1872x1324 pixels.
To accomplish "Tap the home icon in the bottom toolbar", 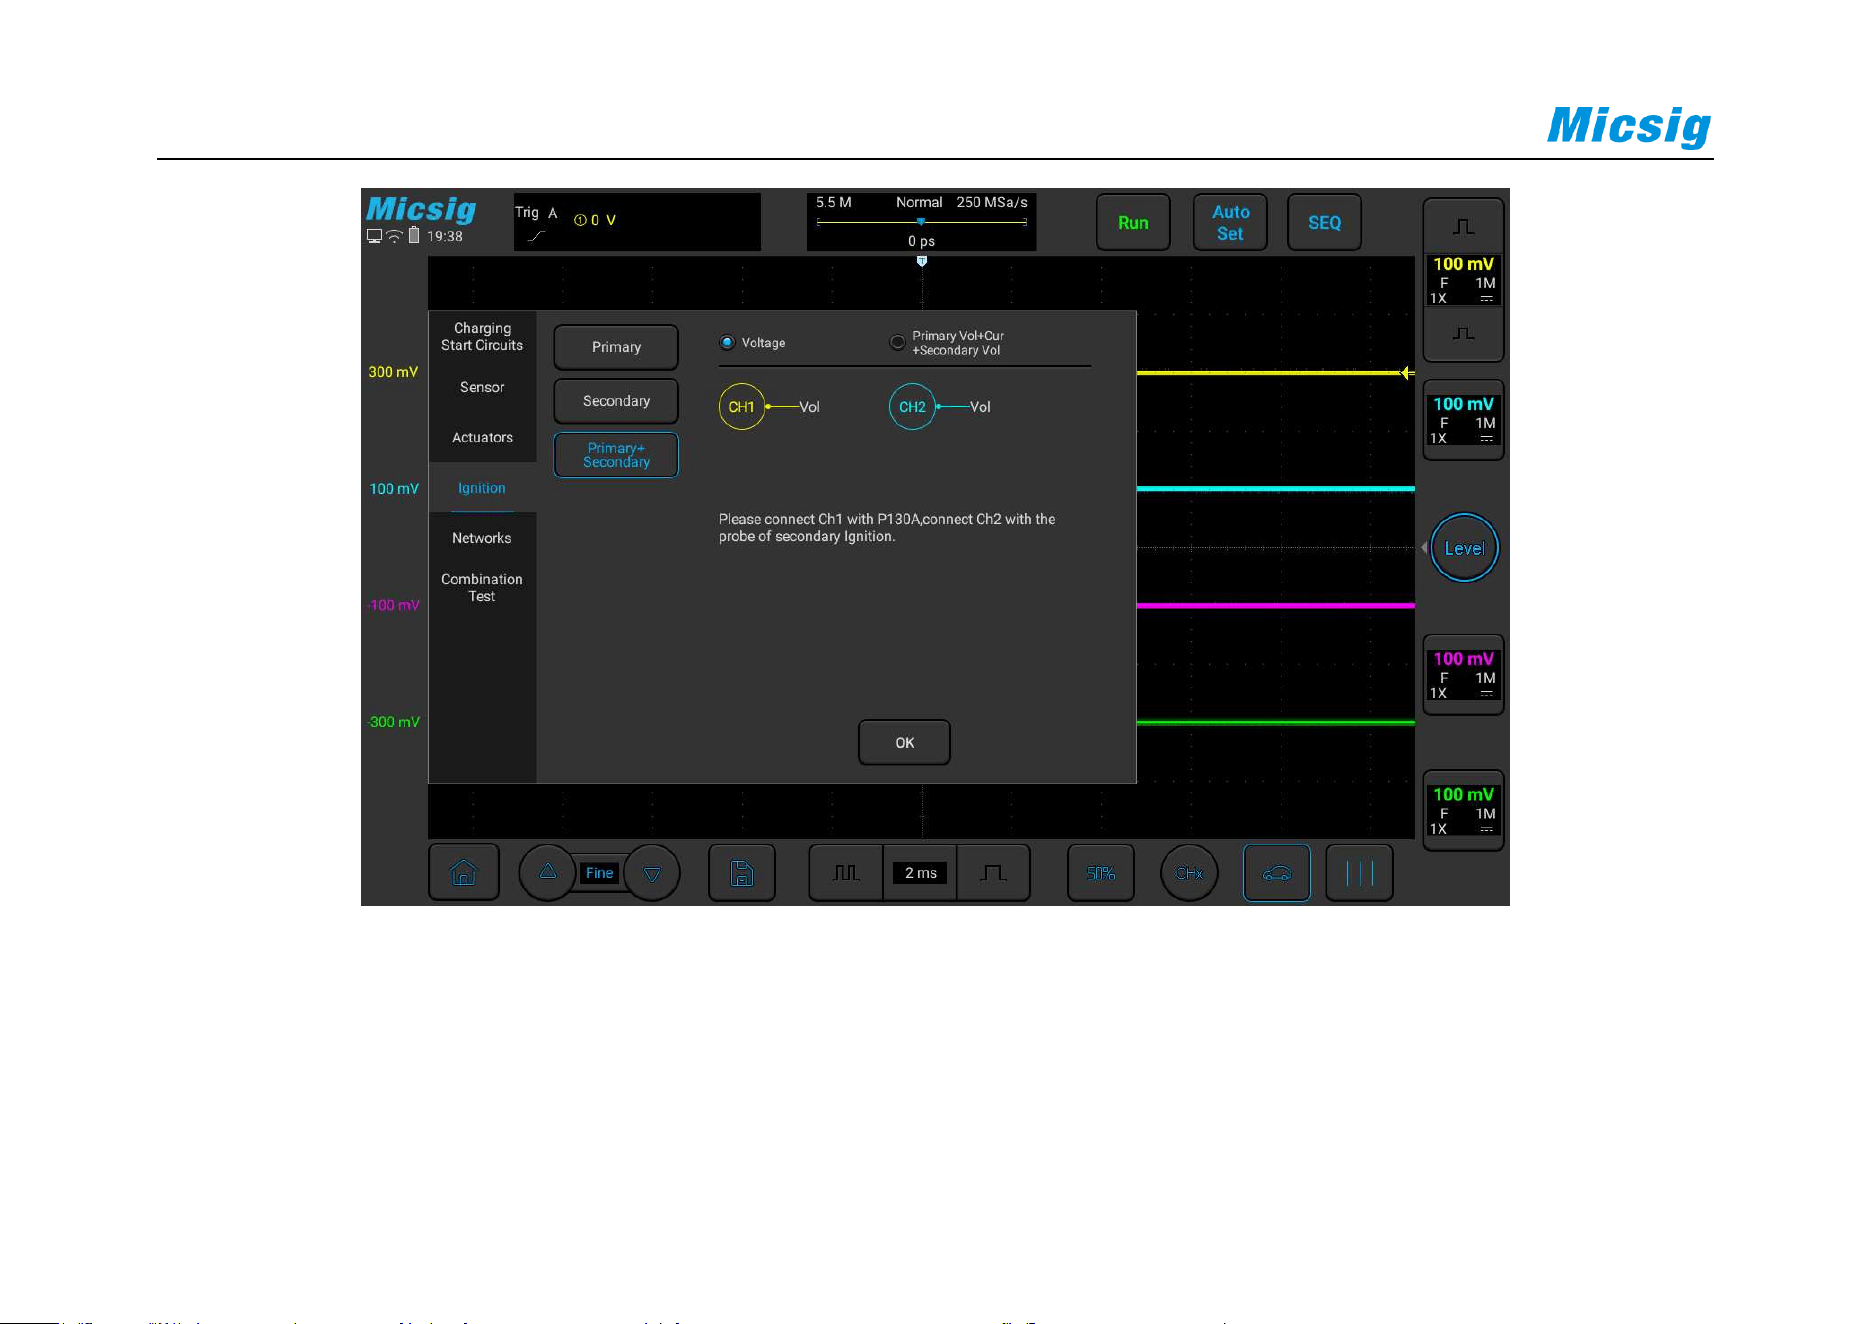I will point(464,873).
